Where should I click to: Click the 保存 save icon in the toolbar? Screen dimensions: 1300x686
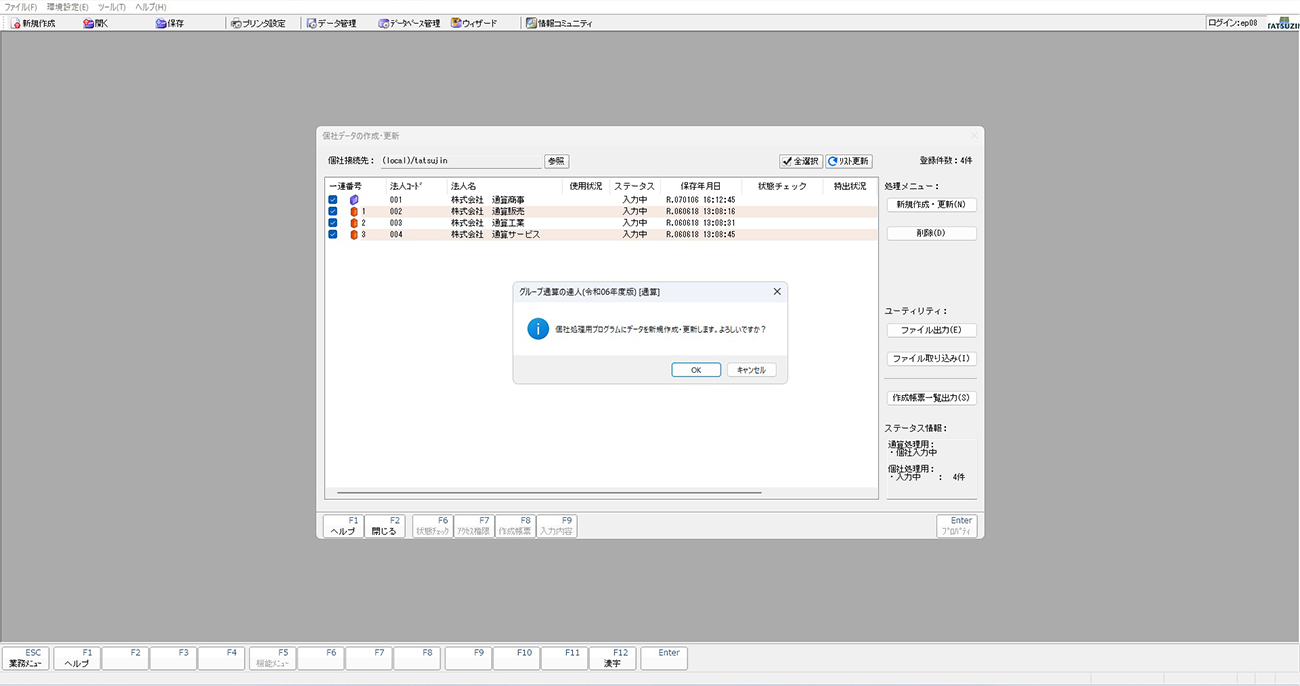[161, 23]
